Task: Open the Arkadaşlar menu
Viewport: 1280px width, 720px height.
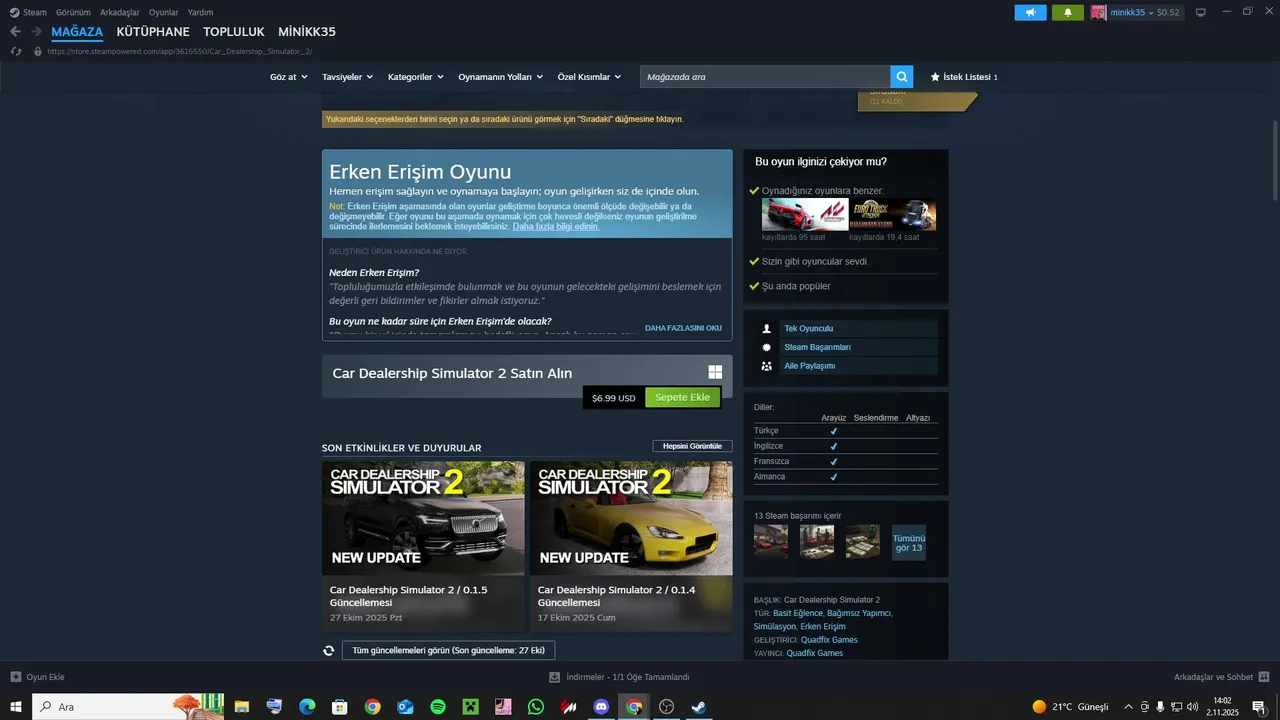Action: 119,12
